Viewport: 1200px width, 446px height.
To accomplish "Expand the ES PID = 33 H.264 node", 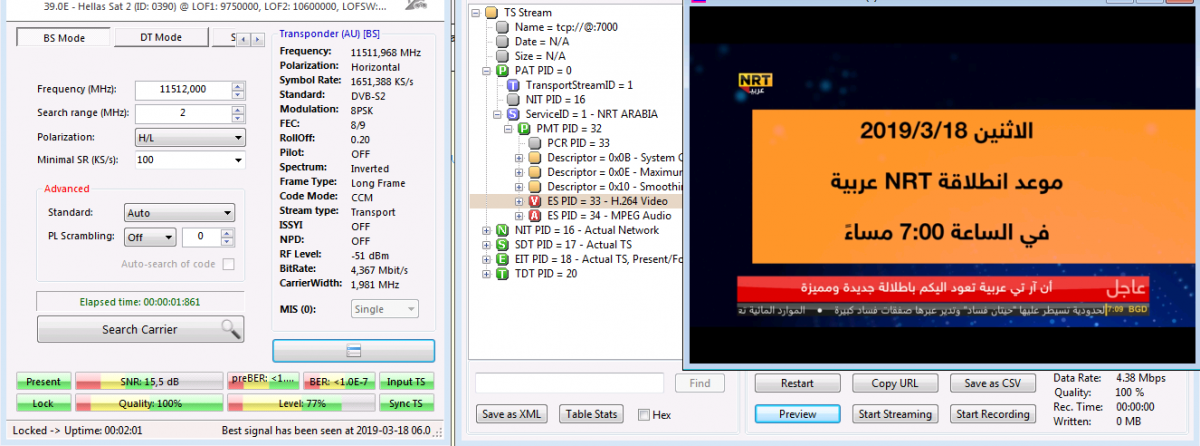I will [x=518, y=201].
